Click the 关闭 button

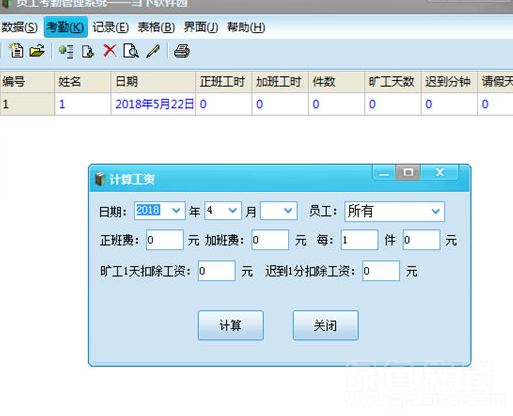[326, 325]
